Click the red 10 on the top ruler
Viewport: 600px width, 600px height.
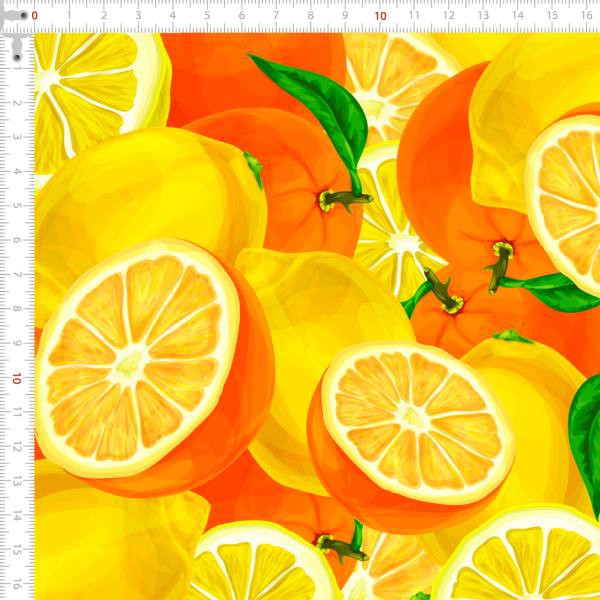[380, 16]
